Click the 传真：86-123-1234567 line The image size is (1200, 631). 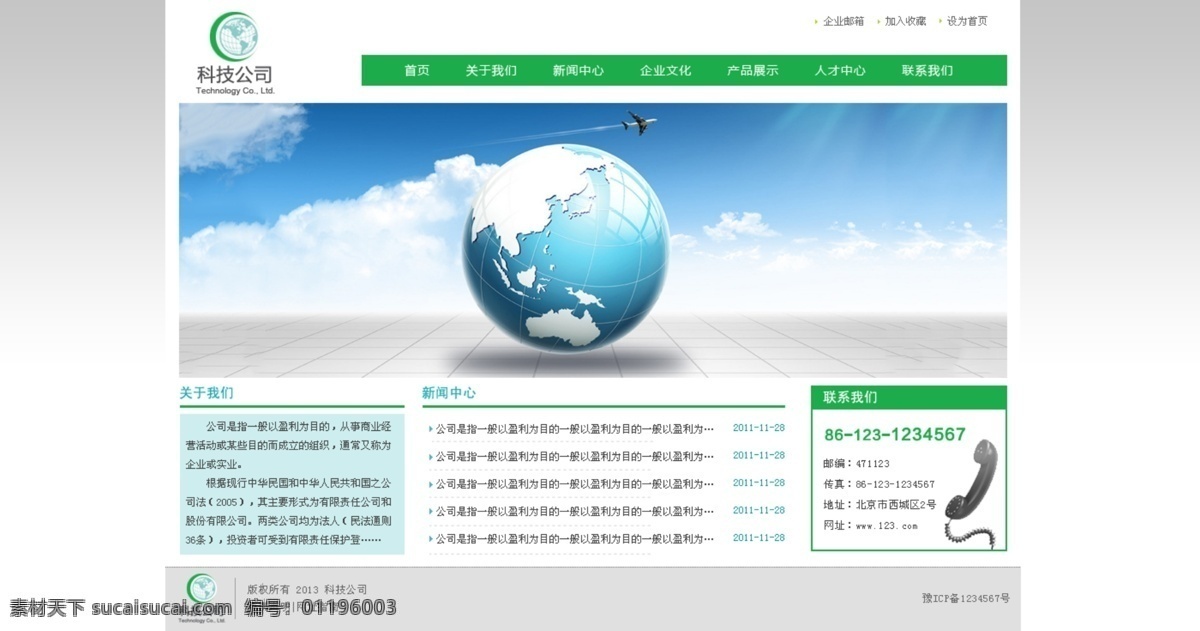pos(879,484)
